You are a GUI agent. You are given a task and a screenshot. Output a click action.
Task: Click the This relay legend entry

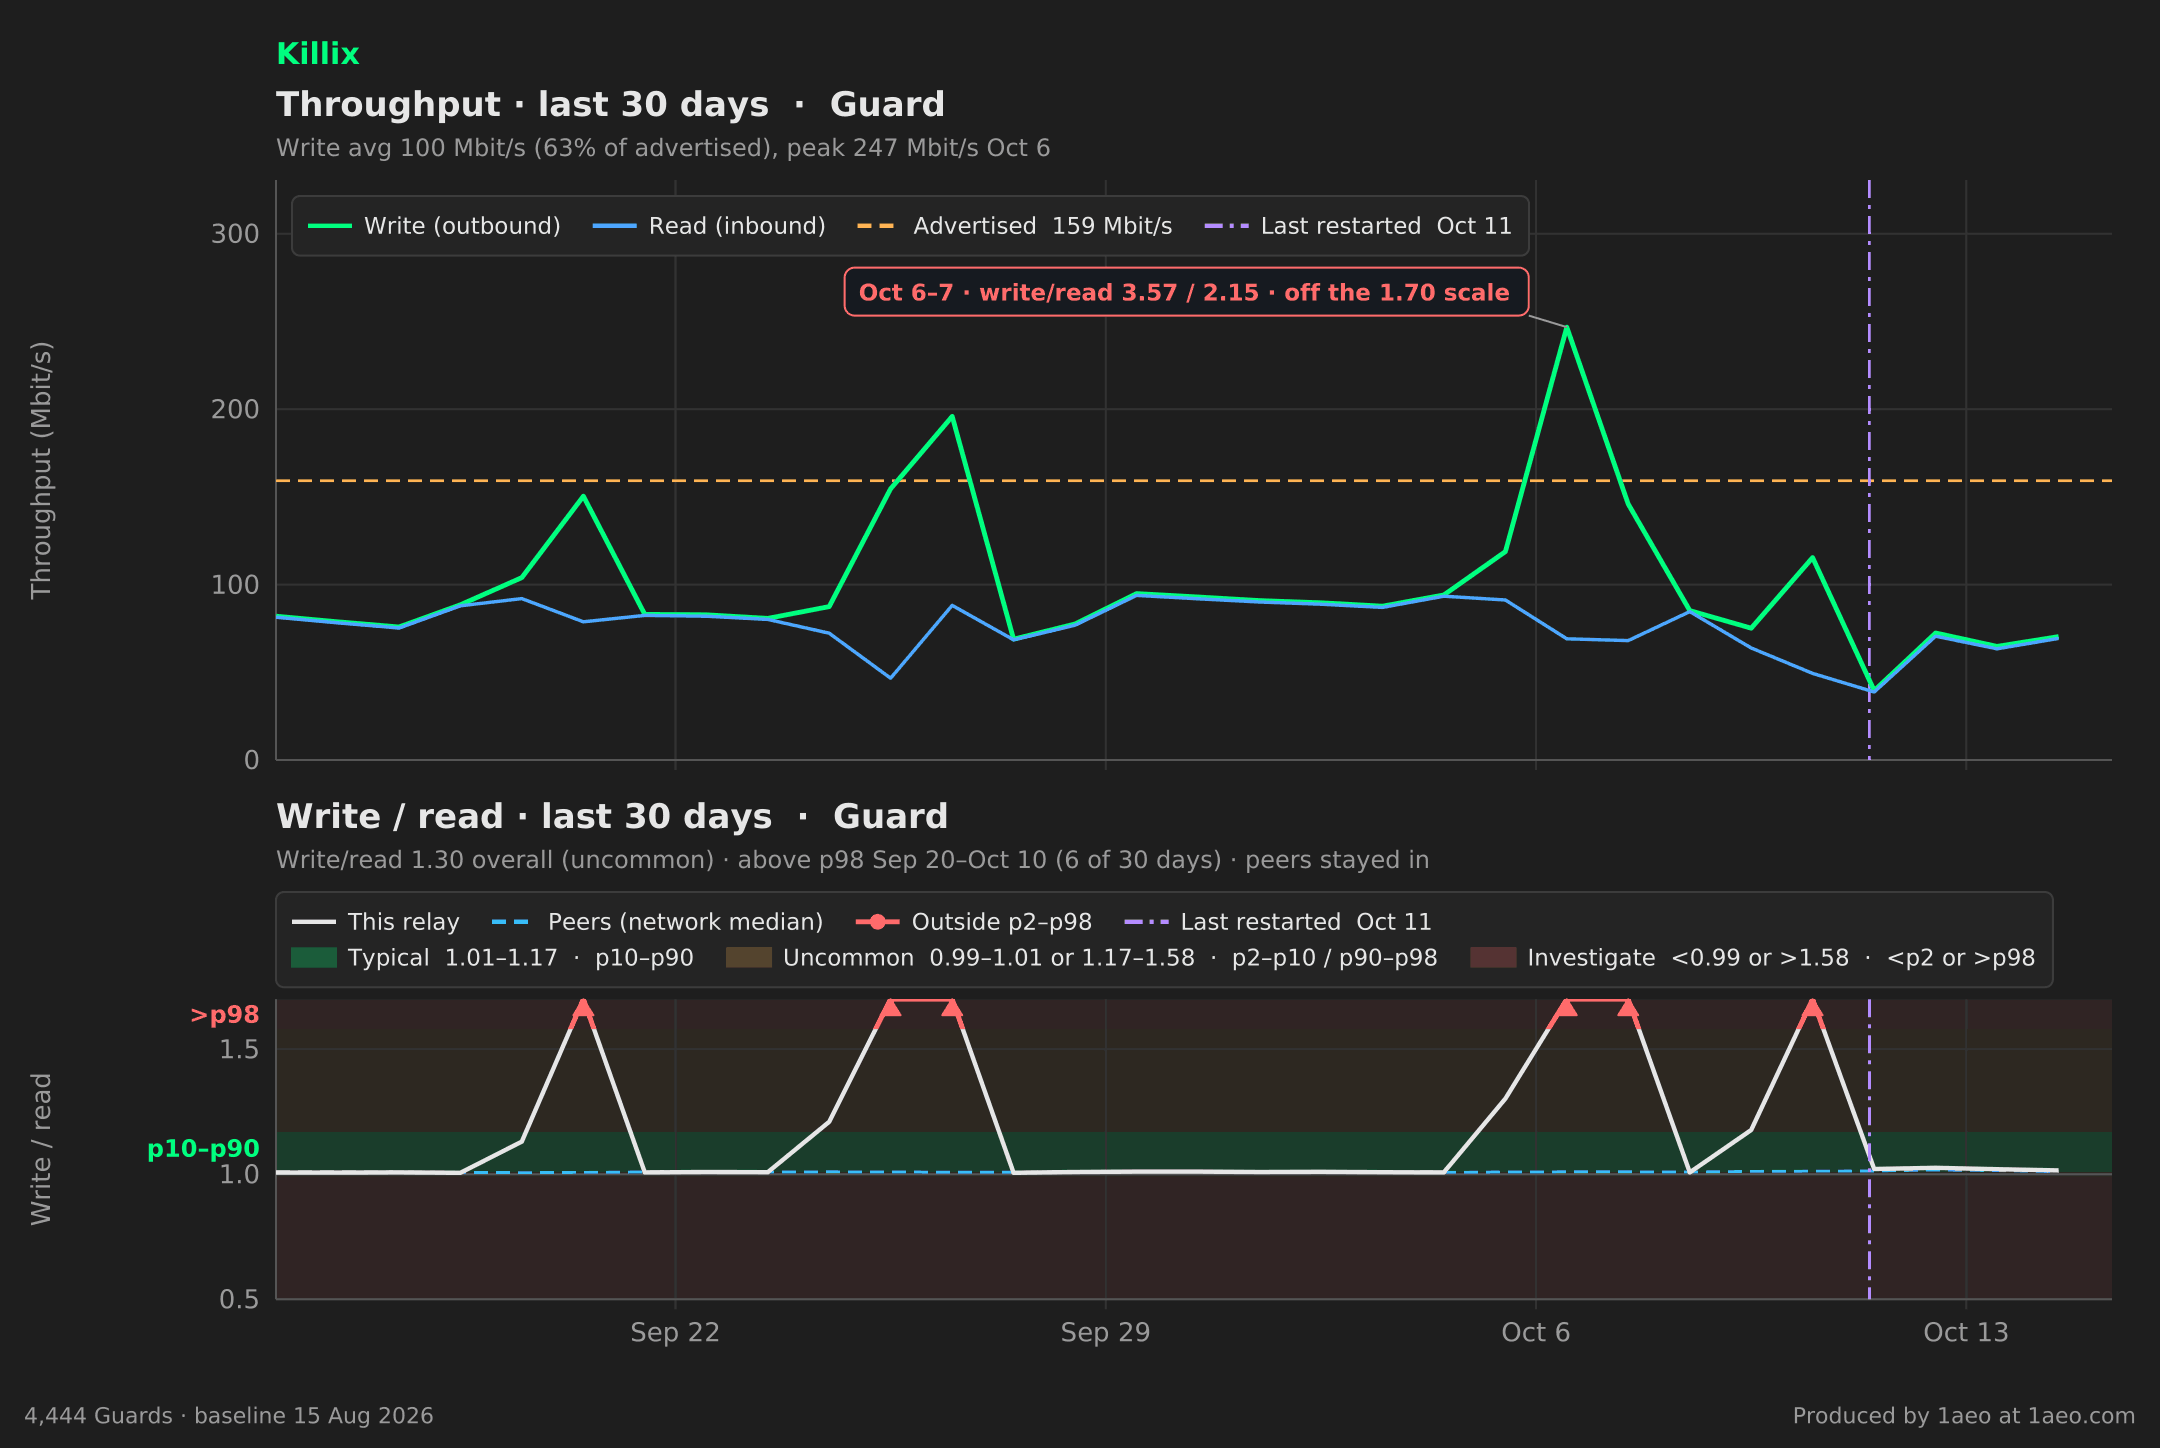click(376, 922)
